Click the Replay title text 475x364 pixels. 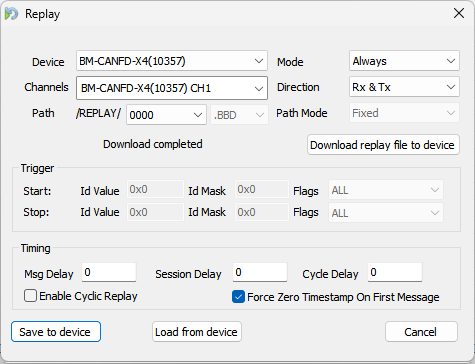43,14
